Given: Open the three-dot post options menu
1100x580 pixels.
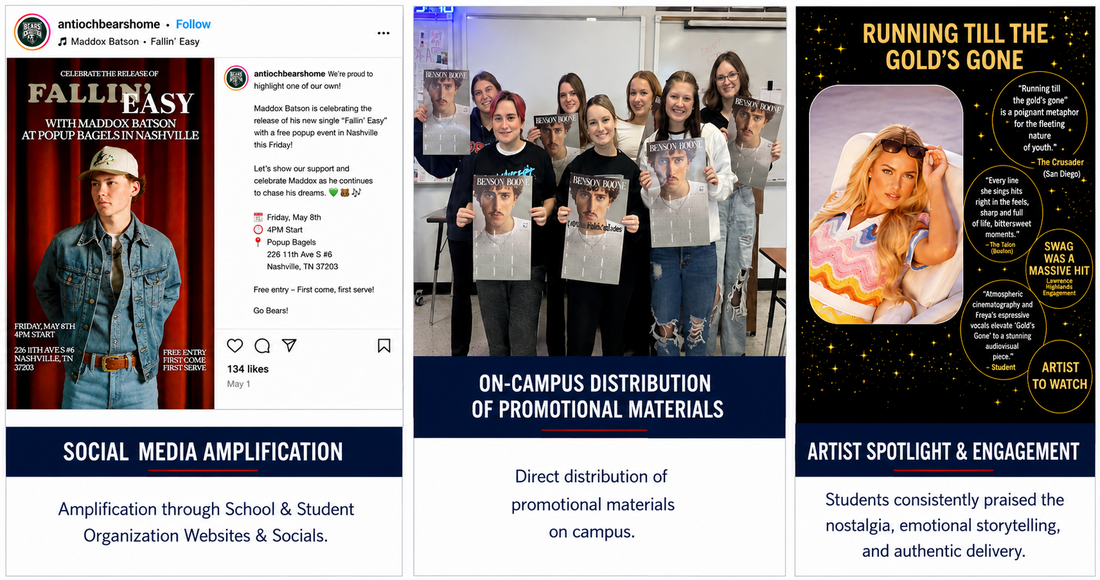Looking at the screenshot, I should (383, 33).
